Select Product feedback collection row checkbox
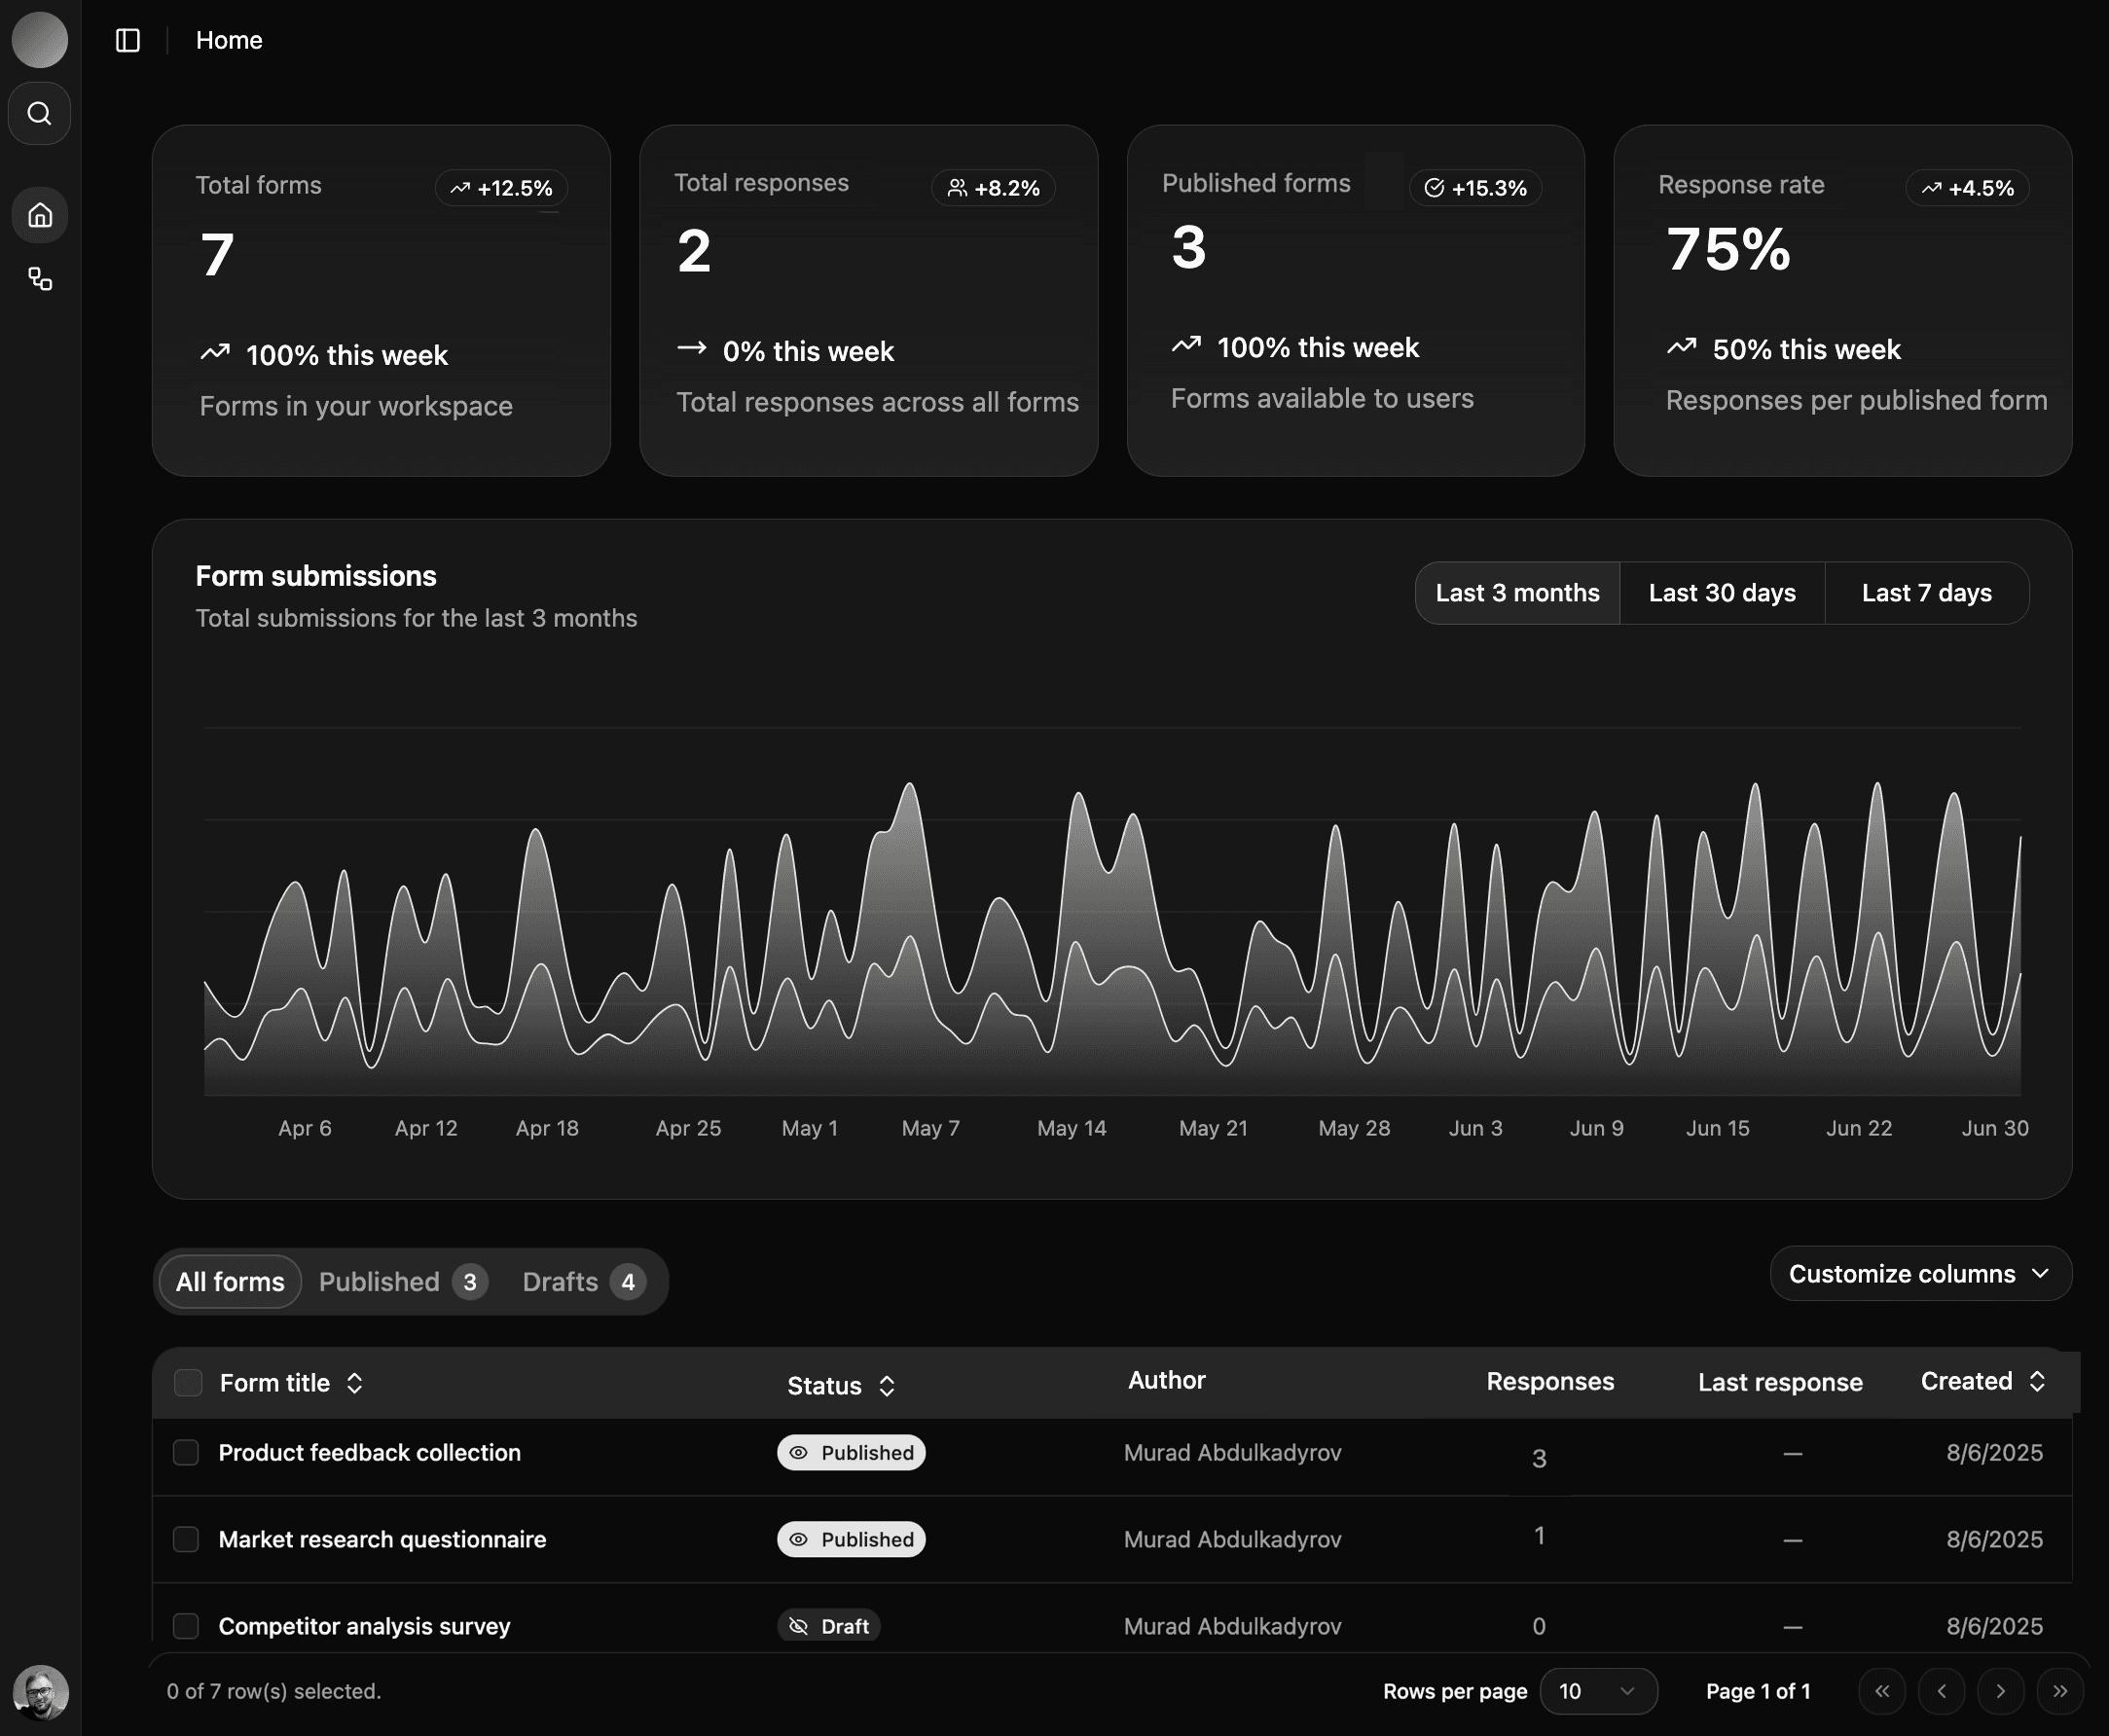The image size is (2109, 1736). [x=186, y=1452]
